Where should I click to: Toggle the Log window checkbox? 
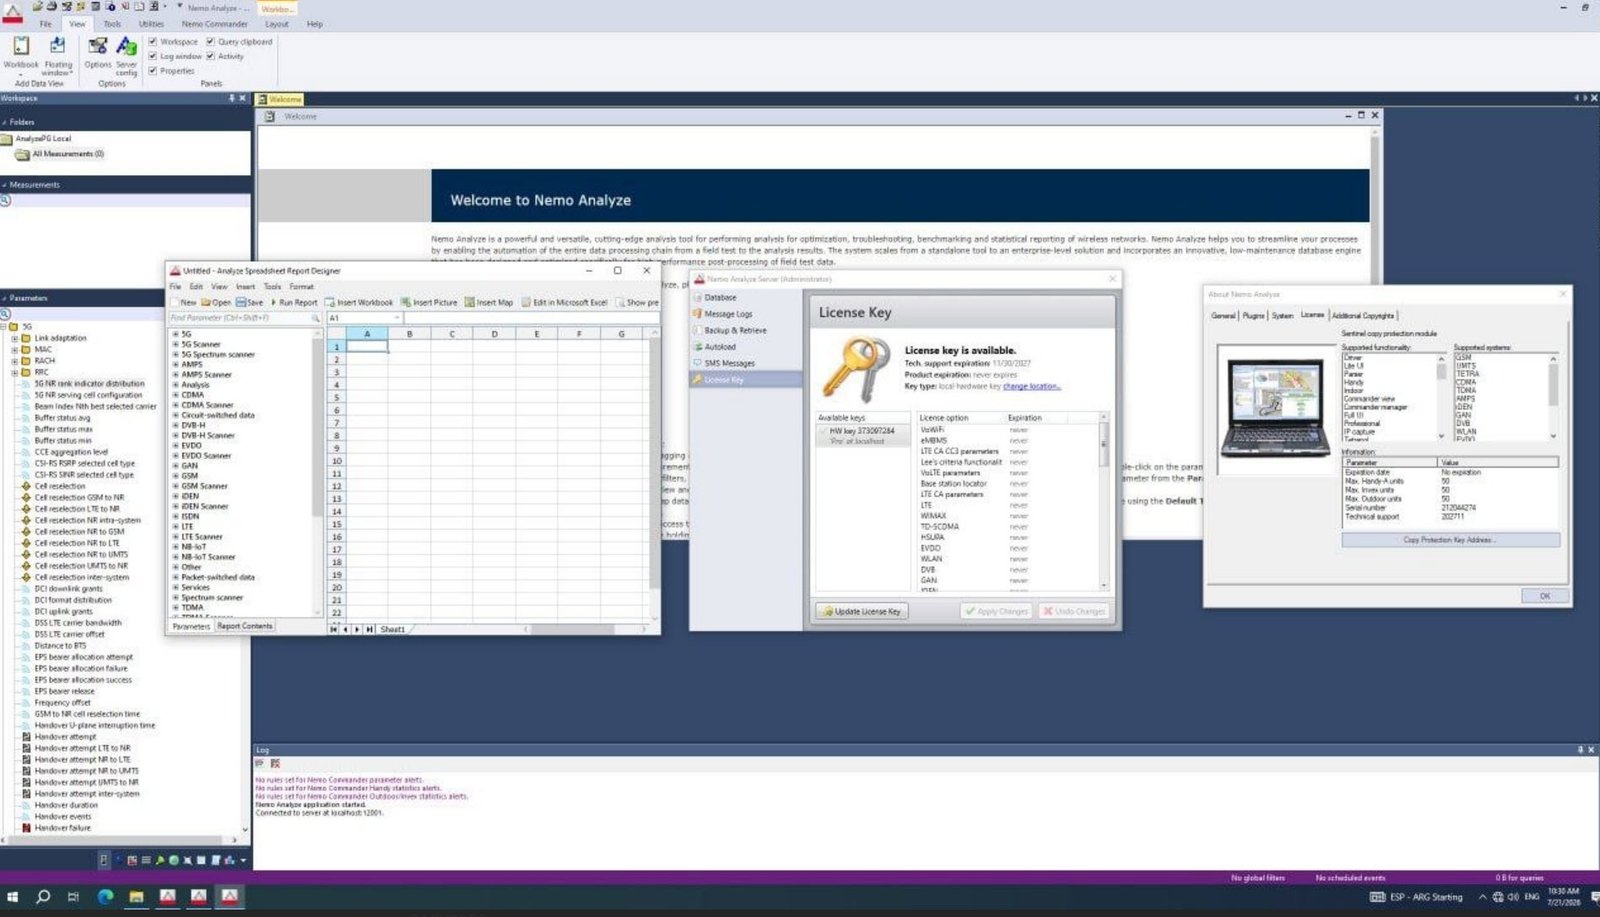(x=153, y=56)
